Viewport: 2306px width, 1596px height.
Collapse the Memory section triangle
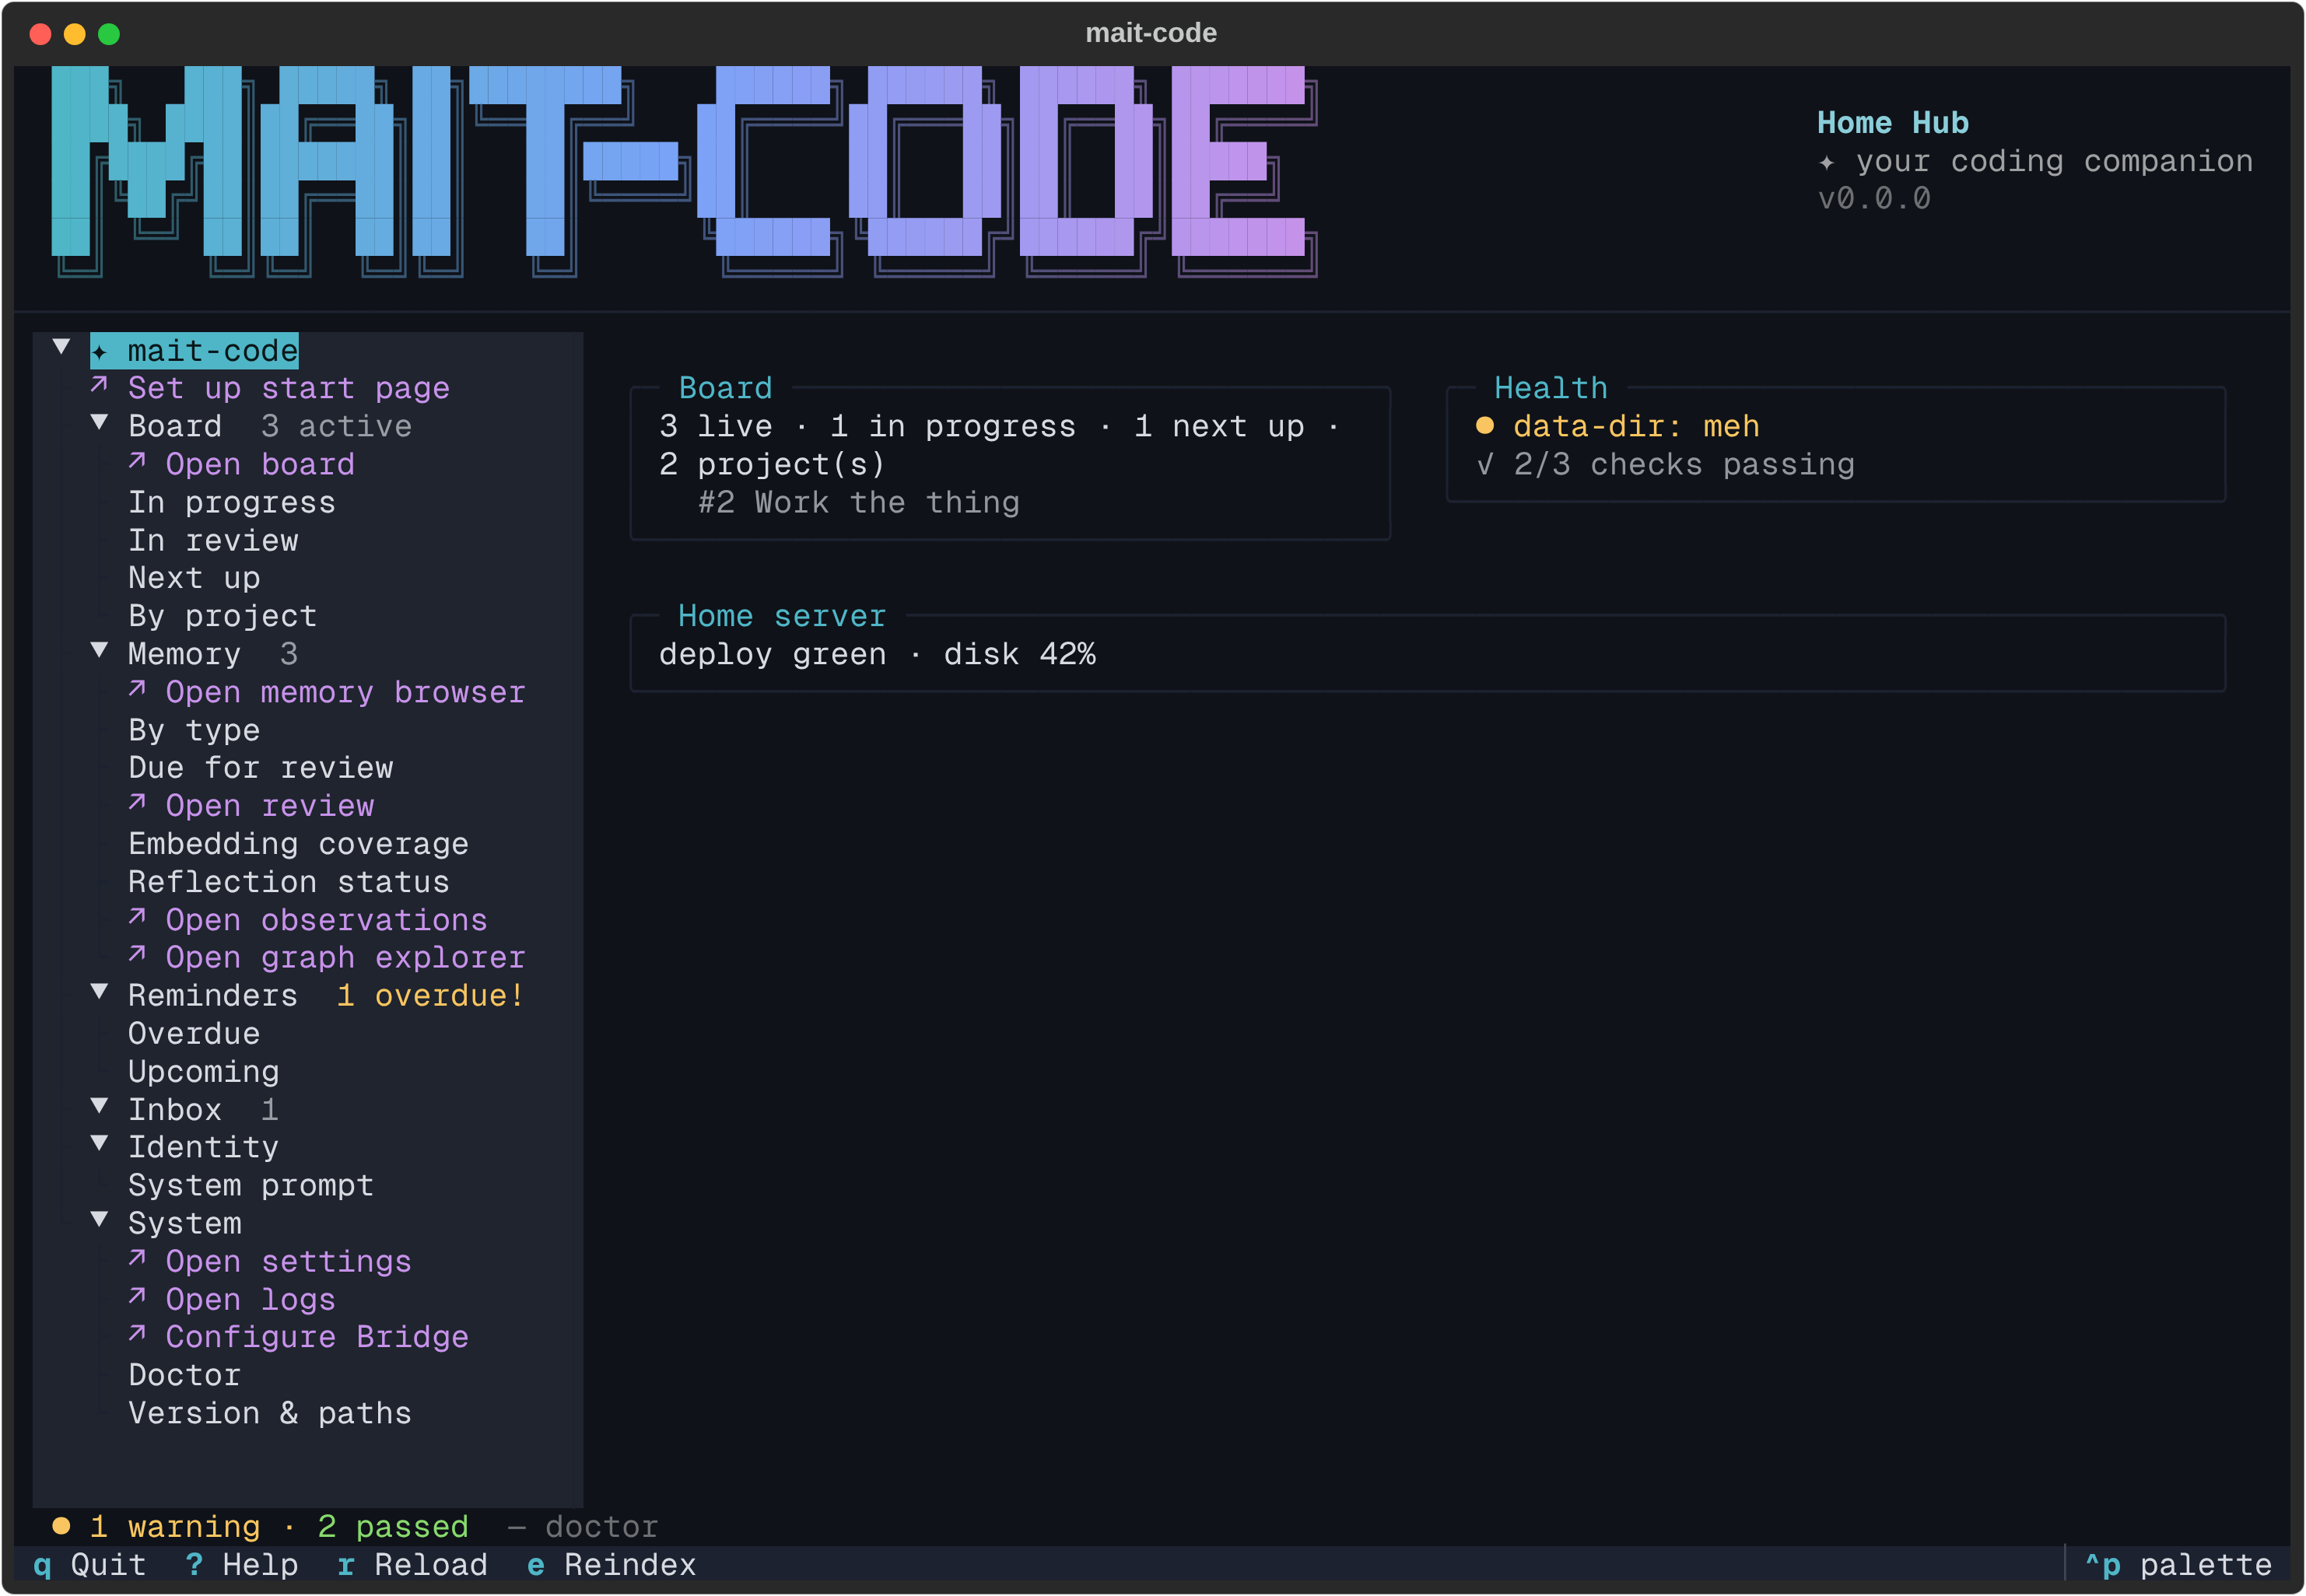[x=99, y=651]
